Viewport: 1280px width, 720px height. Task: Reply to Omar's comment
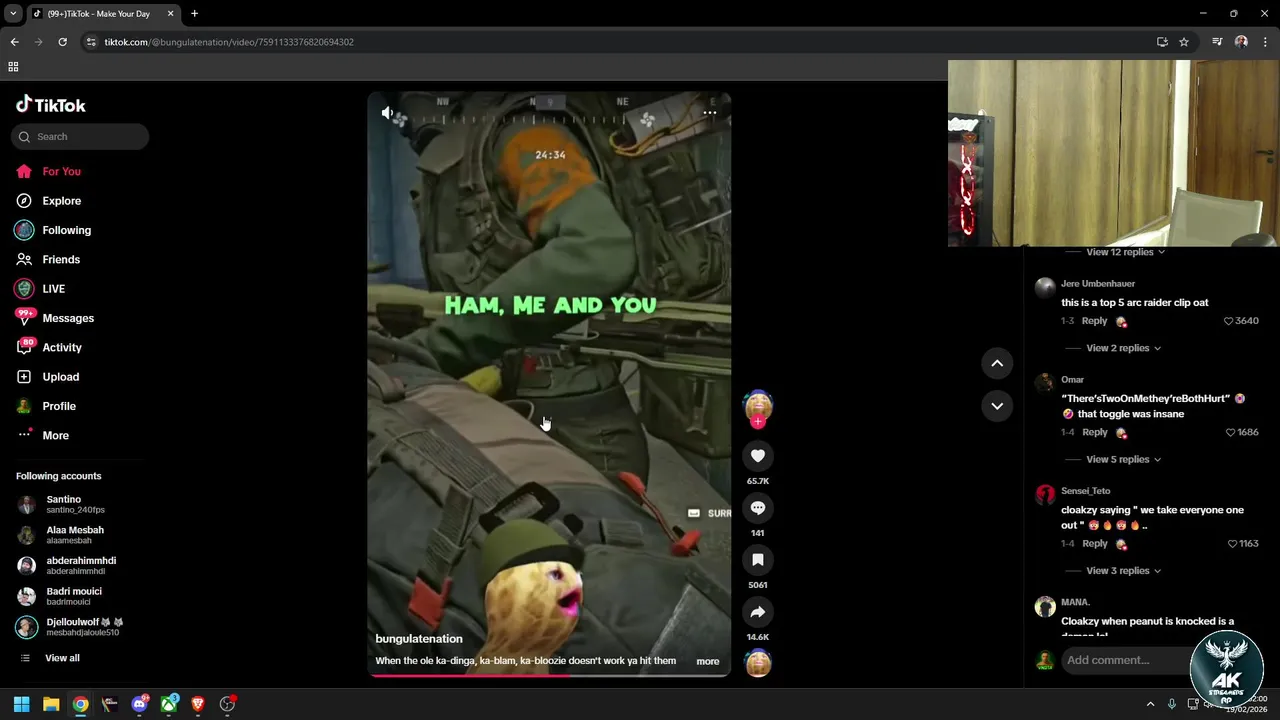click(x=1094, y=432)
